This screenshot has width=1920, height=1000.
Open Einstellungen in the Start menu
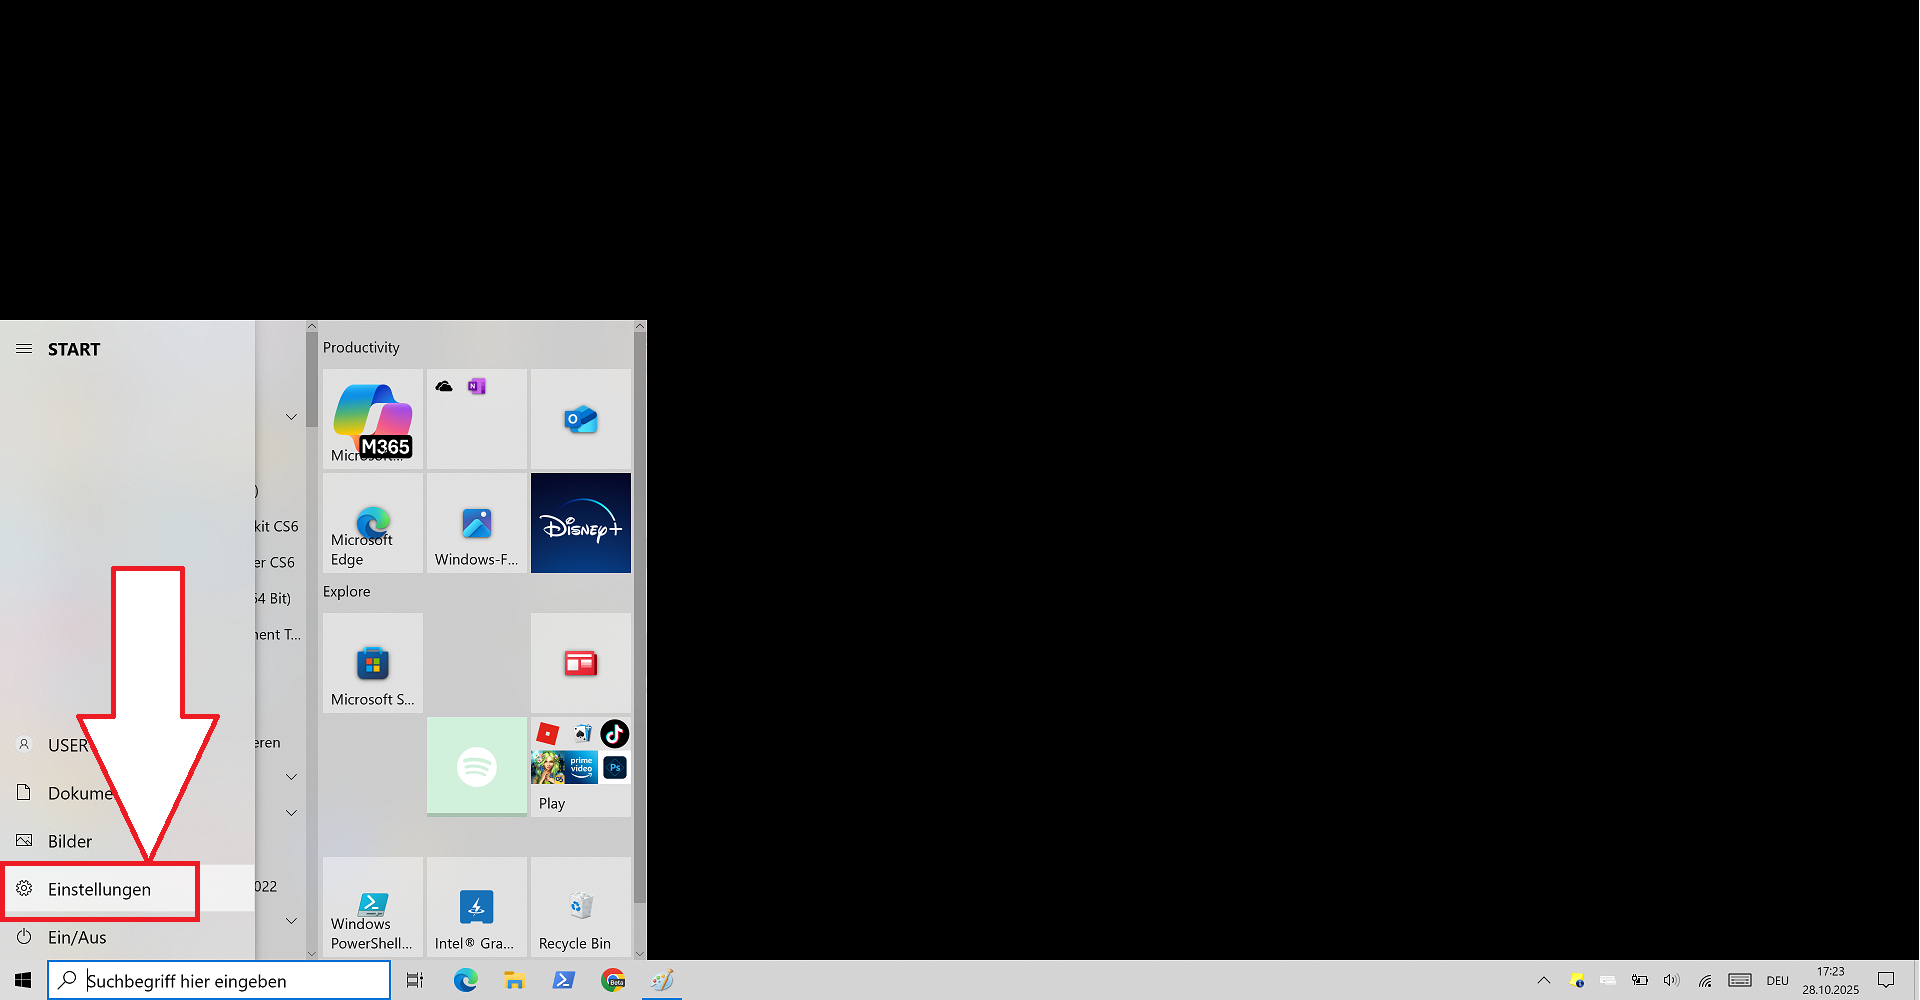coord(99,889)
